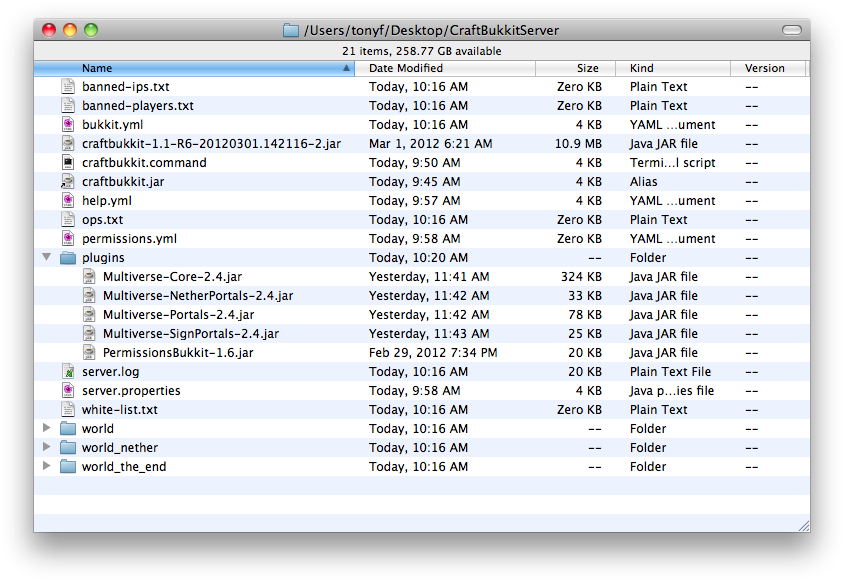Image resolution: width=843 pixels, height=580 pixels.
Task: Select the Multiverse-Core-2.4.jar file name
Action: pos(173,276)
